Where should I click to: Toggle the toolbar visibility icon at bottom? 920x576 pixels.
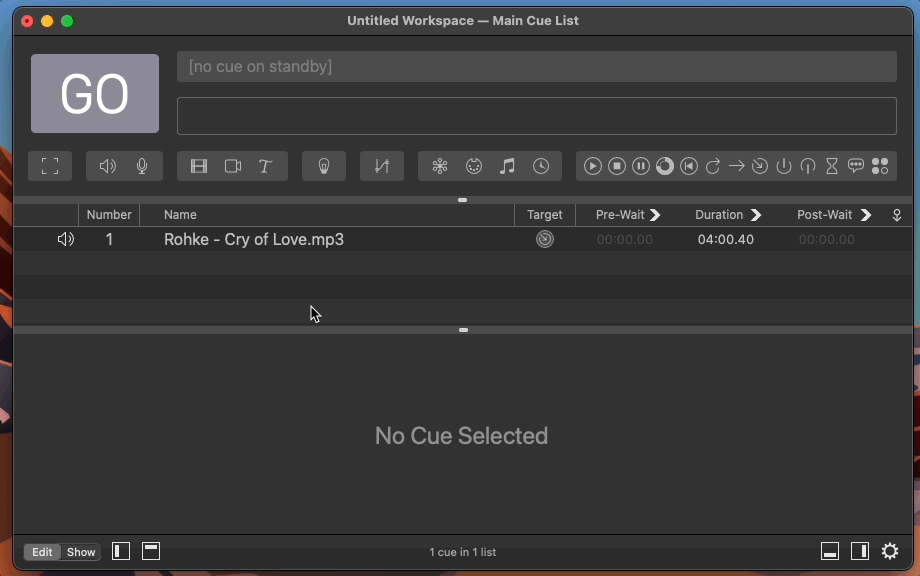pos(151,551)
